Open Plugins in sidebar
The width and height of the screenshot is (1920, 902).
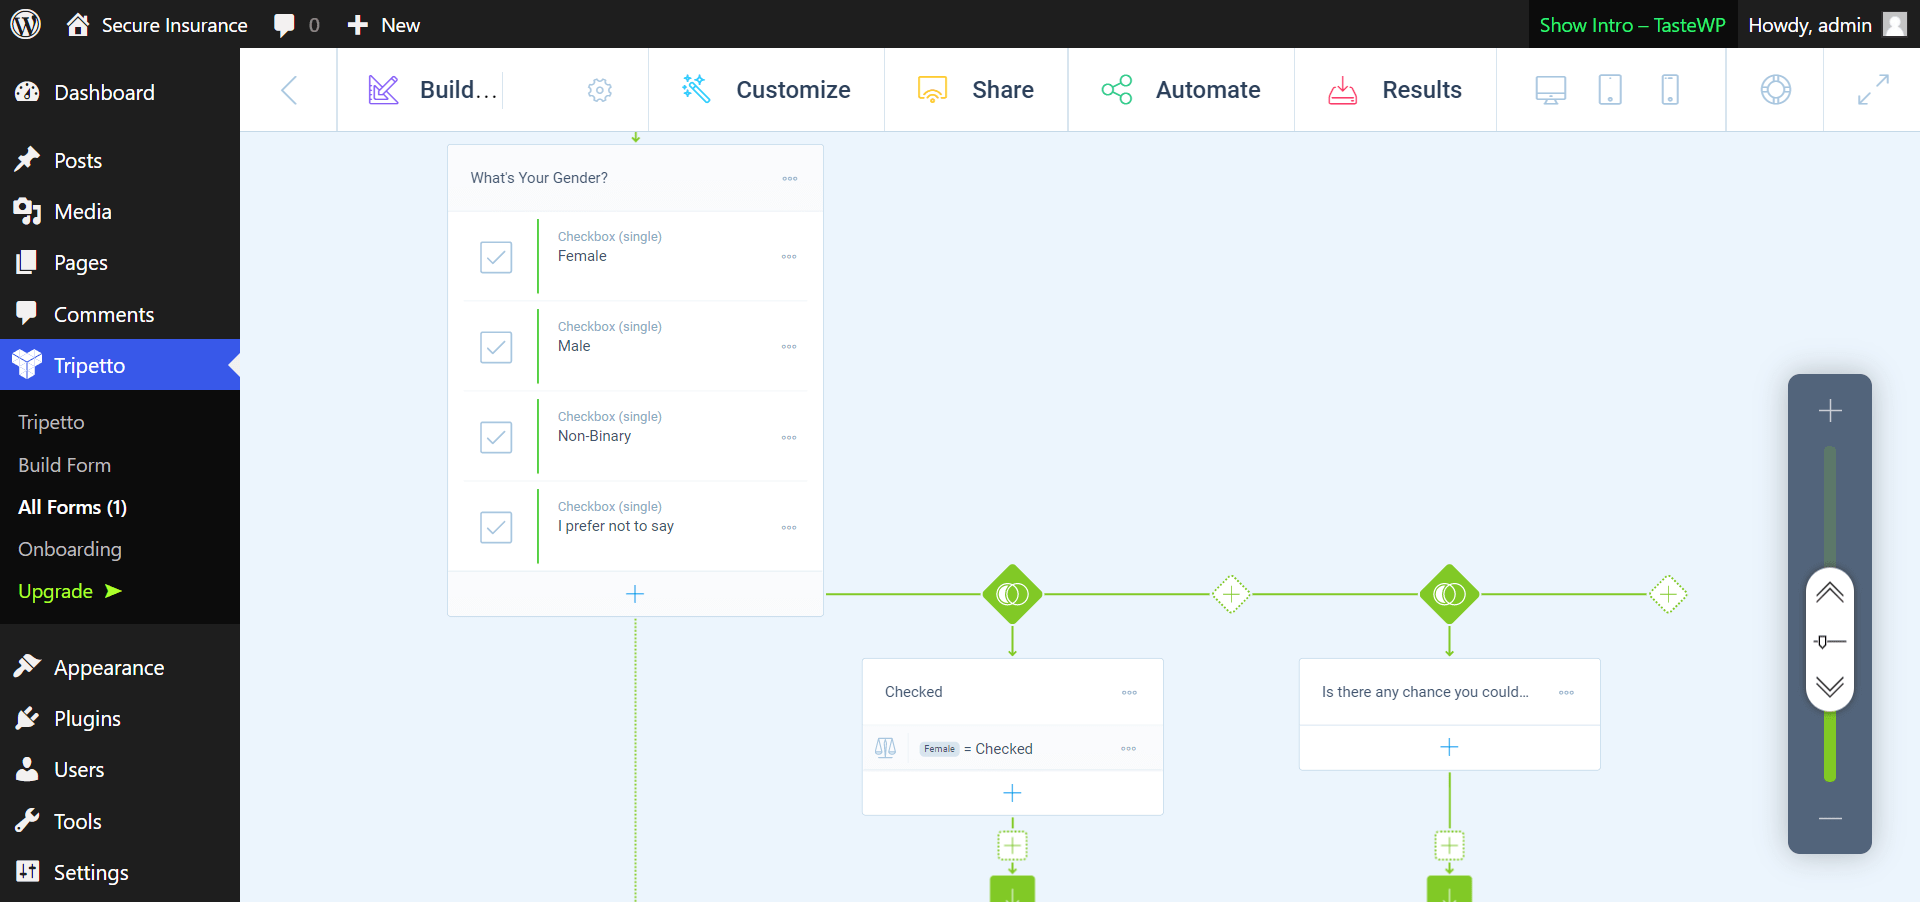(120, 718)
